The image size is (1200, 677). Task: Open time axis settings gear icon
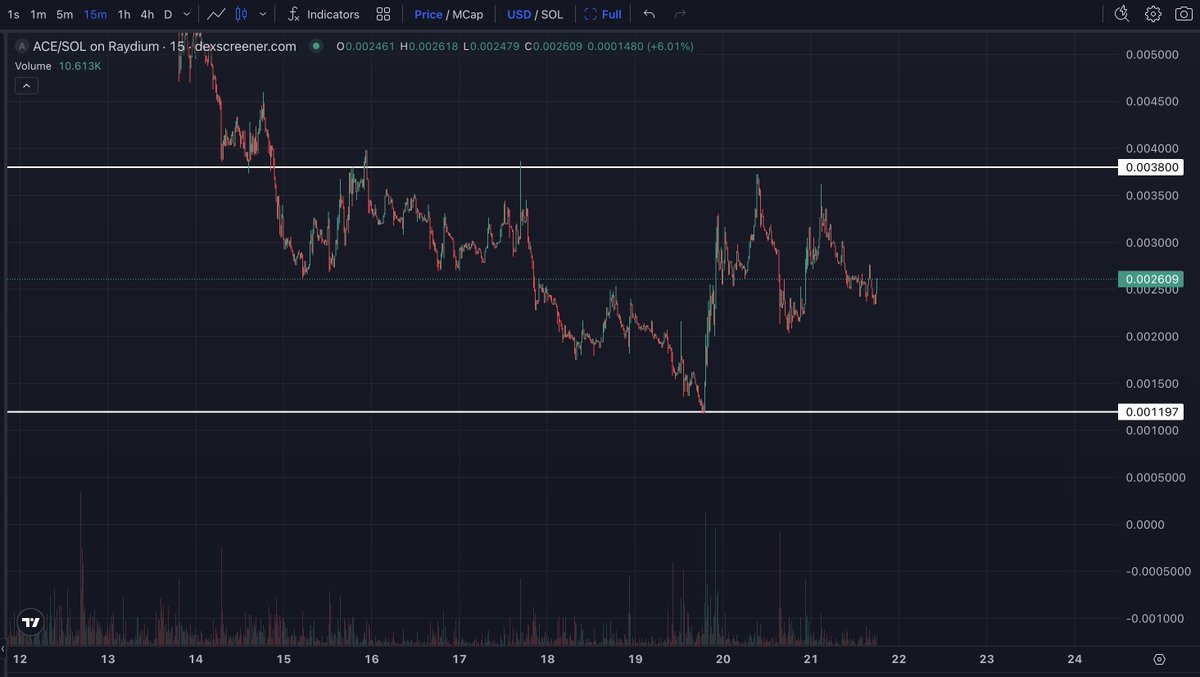point(1159,659)
